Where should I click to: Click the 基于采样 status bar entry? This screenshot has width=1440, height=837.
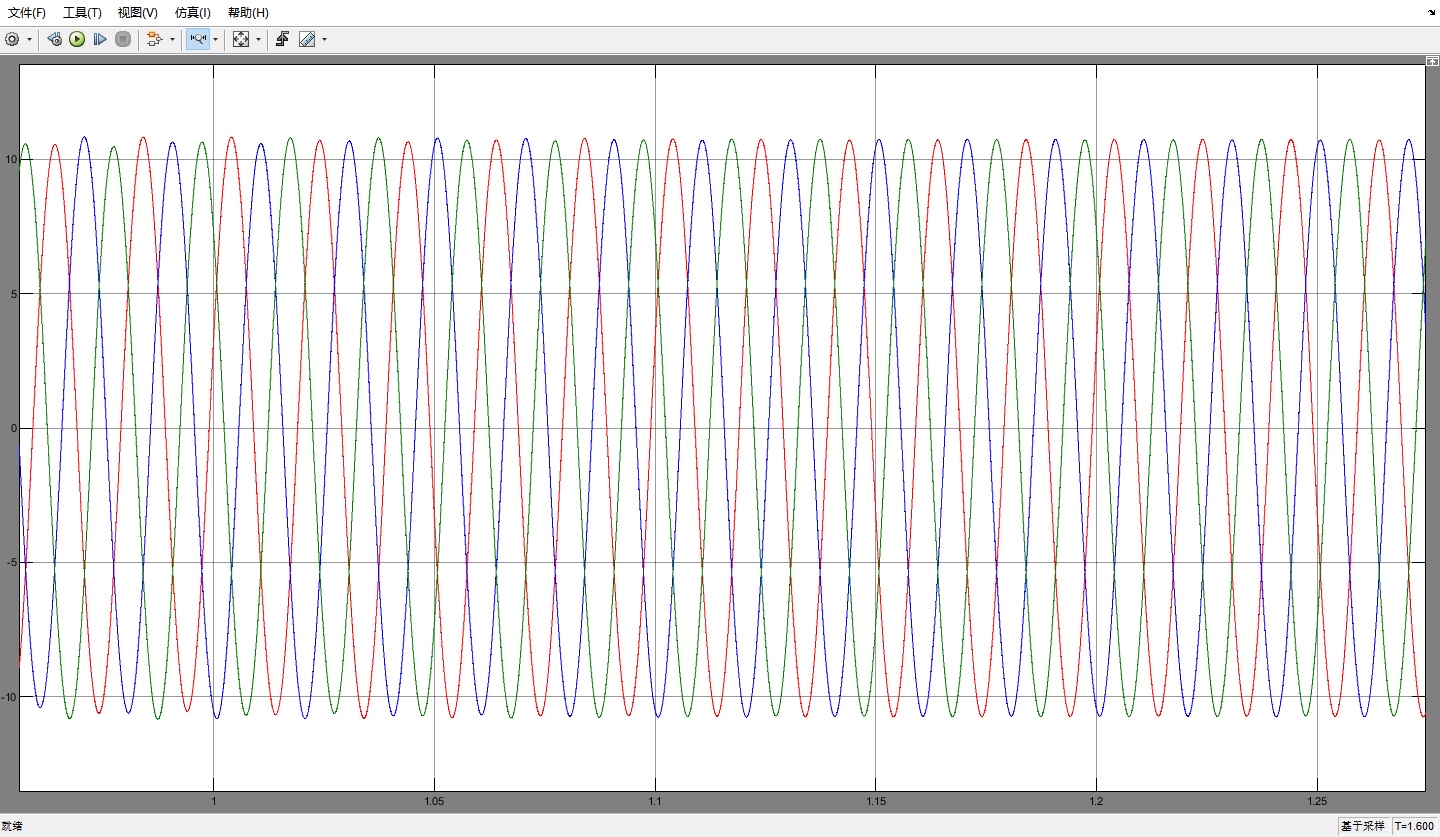pyautogui.click(x=1364, y=826)
